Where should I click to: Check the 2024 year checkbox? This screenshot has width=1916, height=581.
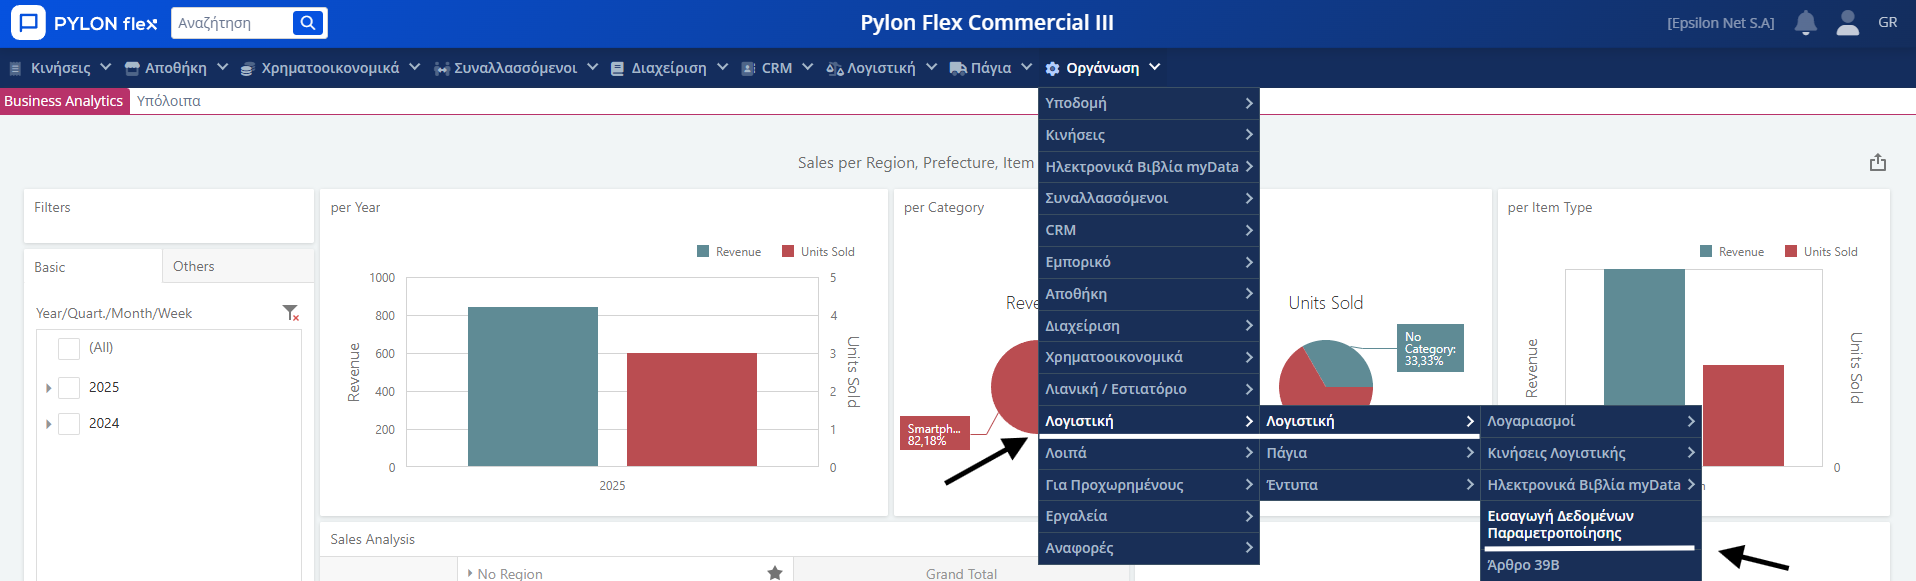pos(69,424)
